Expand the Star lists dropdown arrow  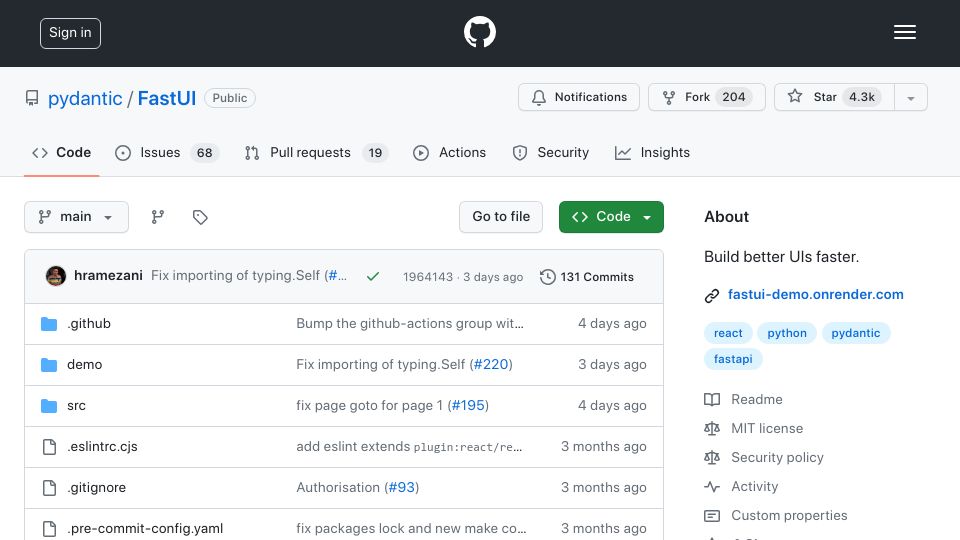(x=910, y=98)
